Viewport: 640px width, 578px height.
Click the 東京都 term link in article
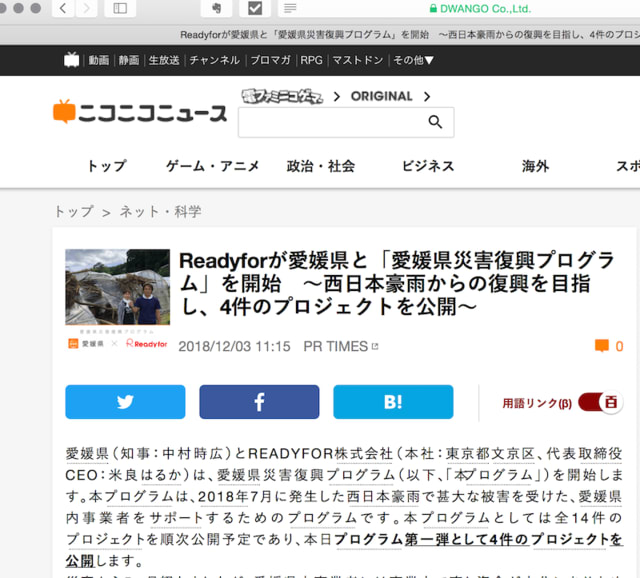(468, 454)
